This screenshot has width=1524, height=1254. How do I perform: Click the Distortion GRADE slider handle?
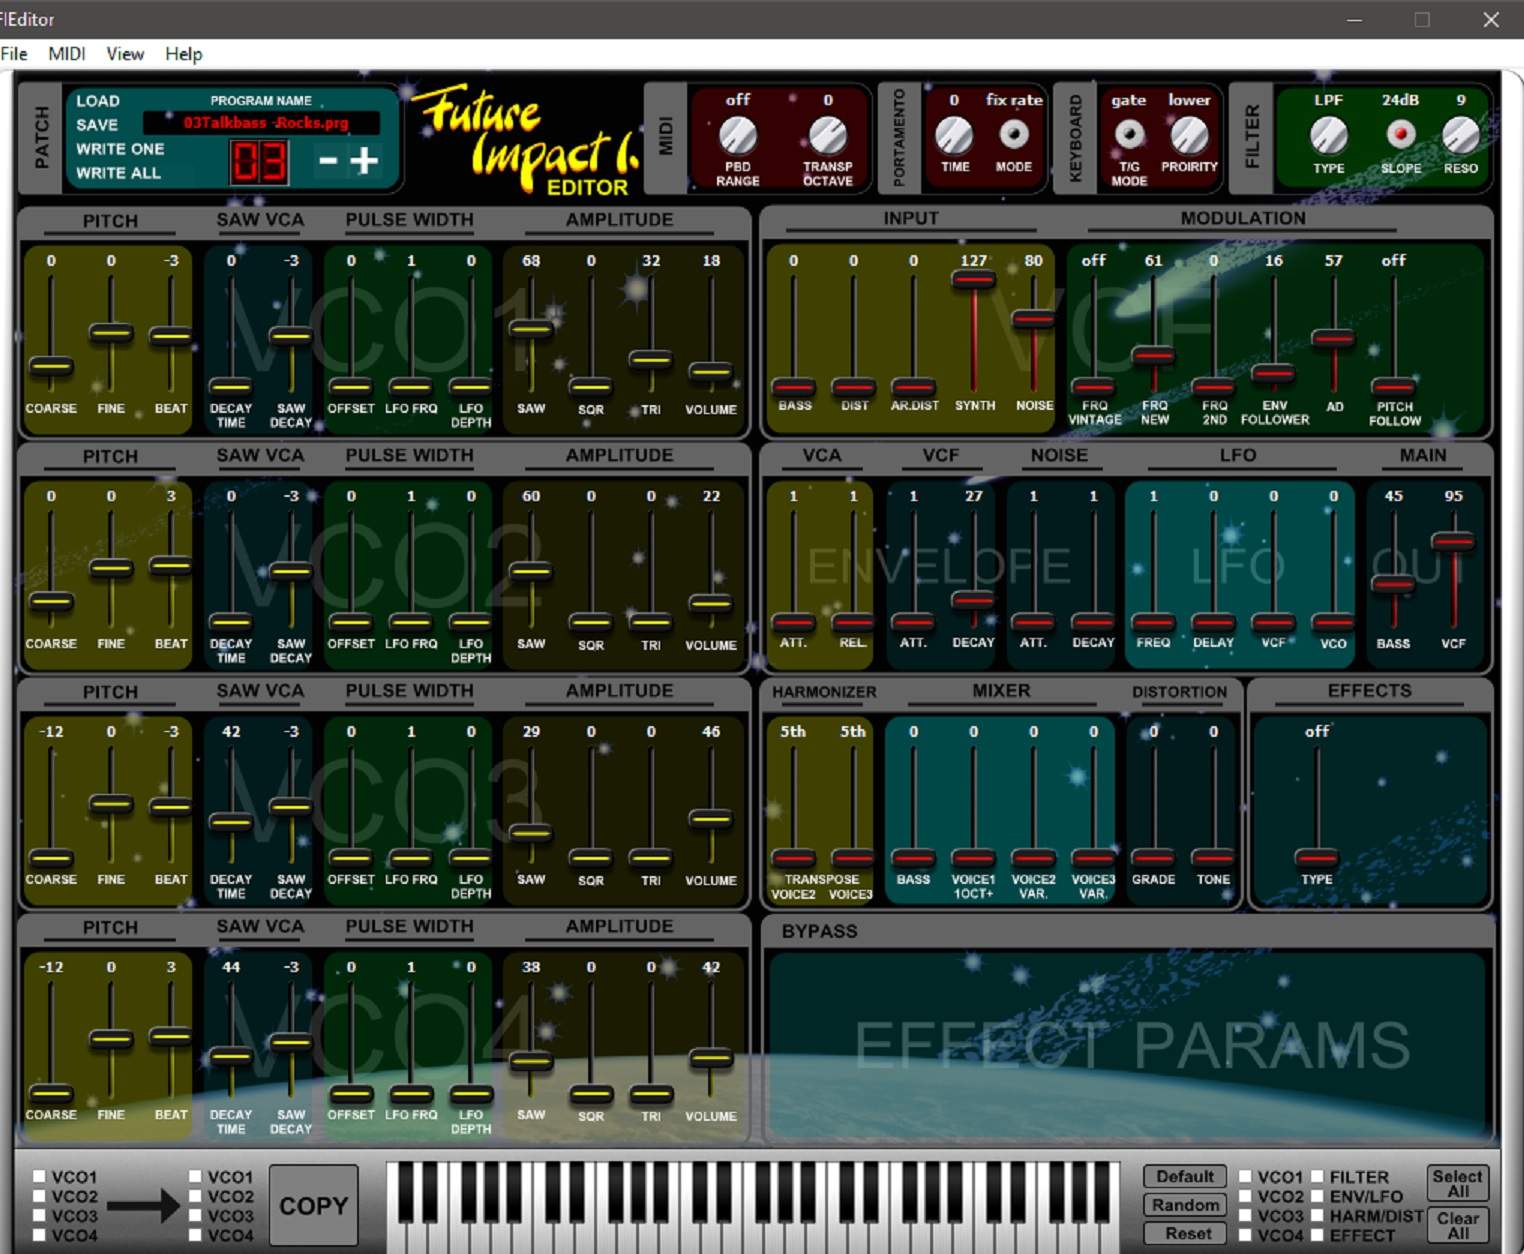pos(1153,858)
